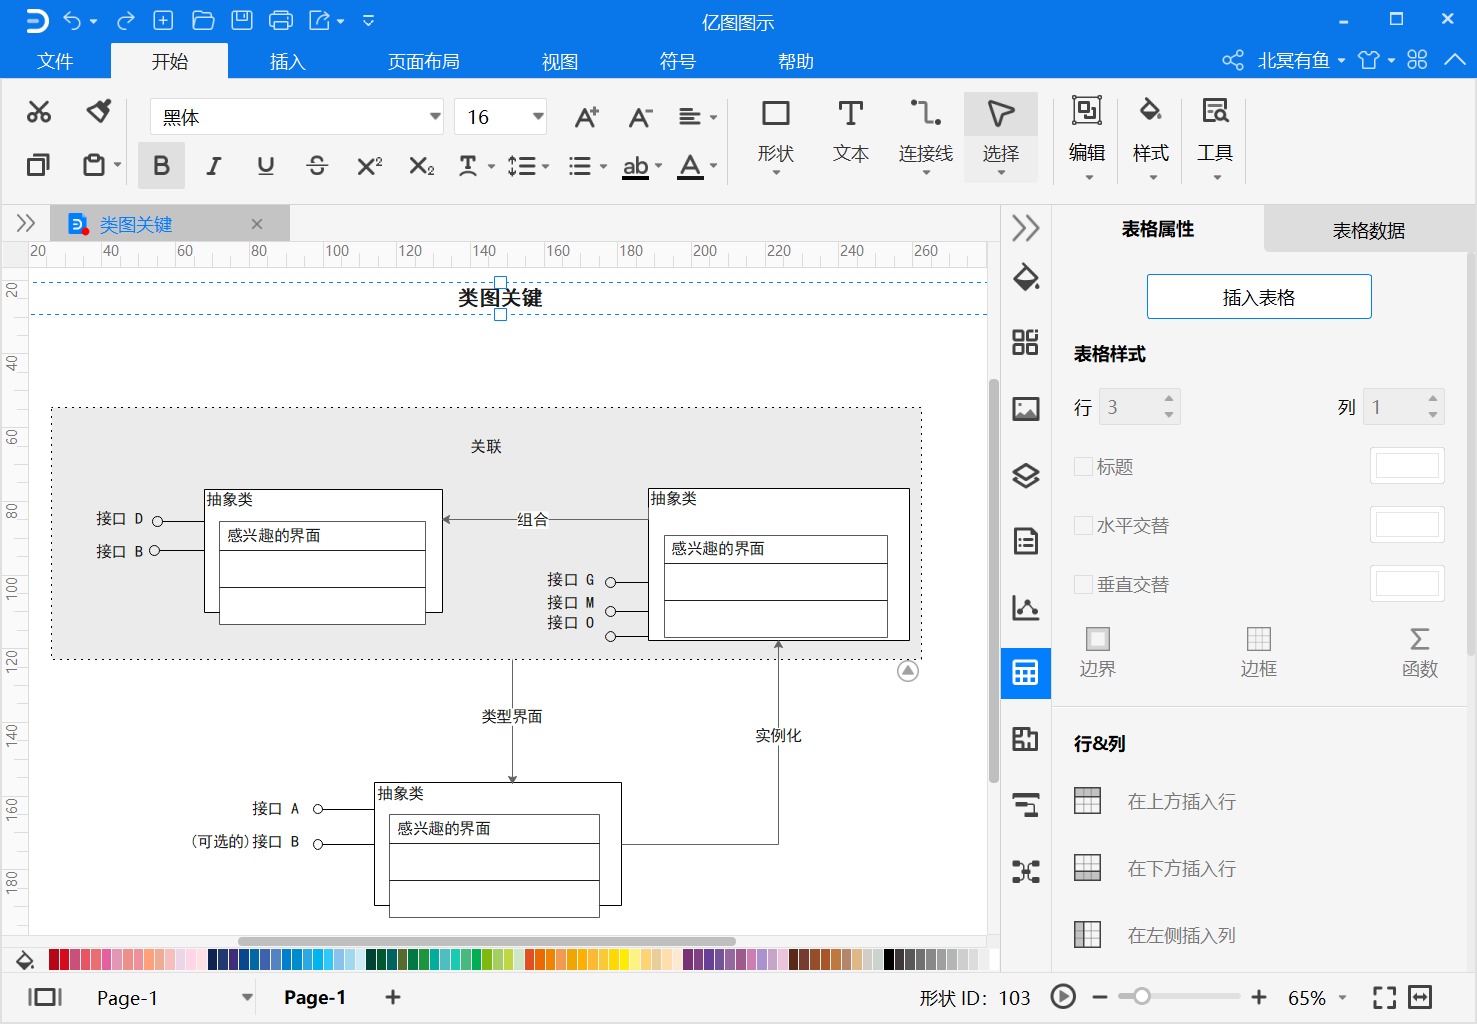Open the 工具 tools menu button

(1215, 137)
